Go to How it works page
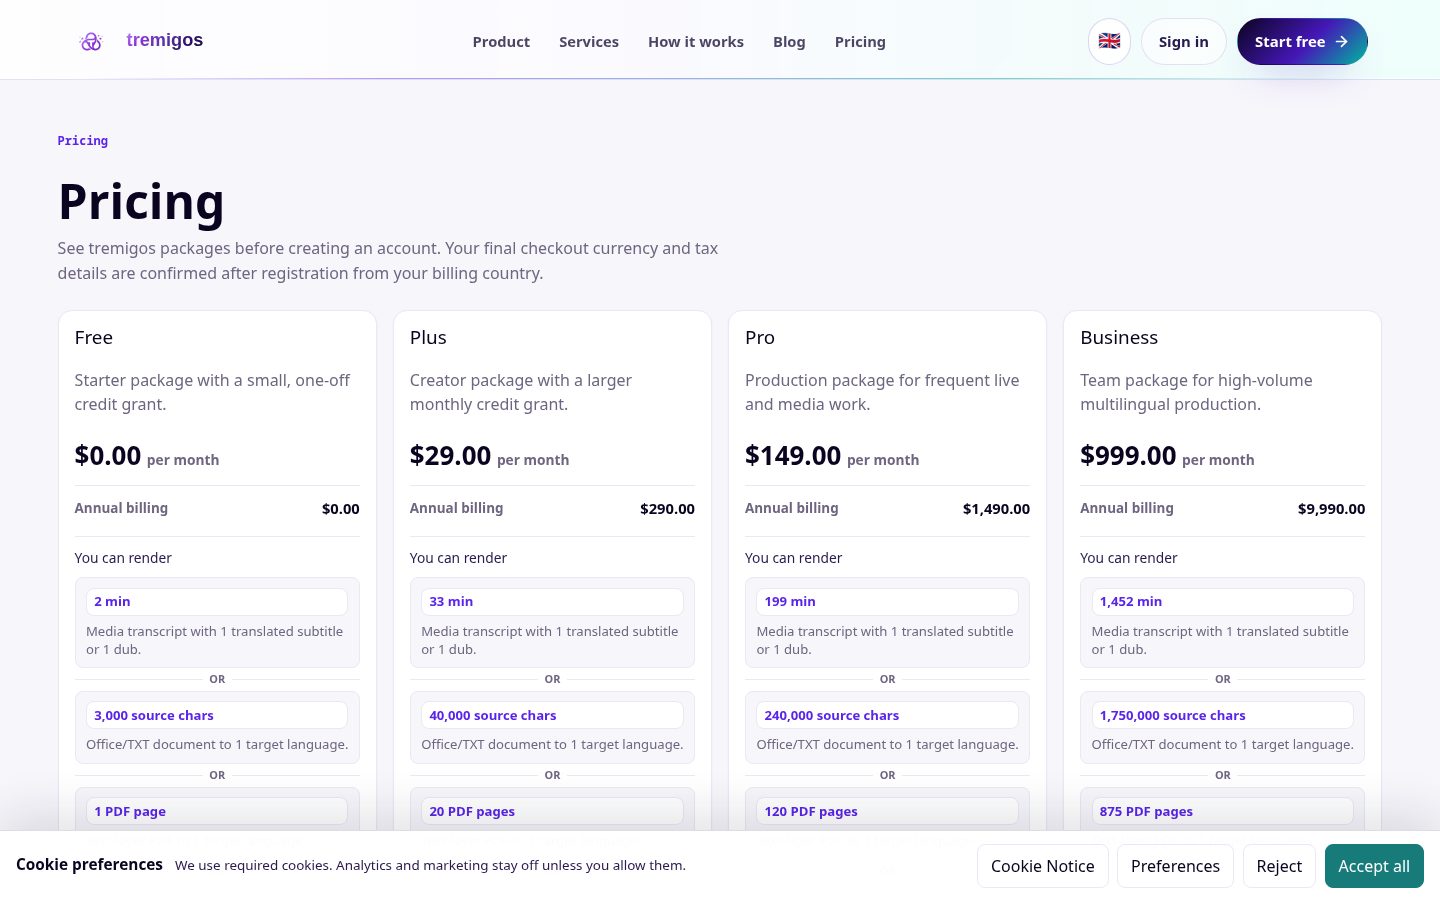This screenshot has width=1440, height=900. (696, 42)
